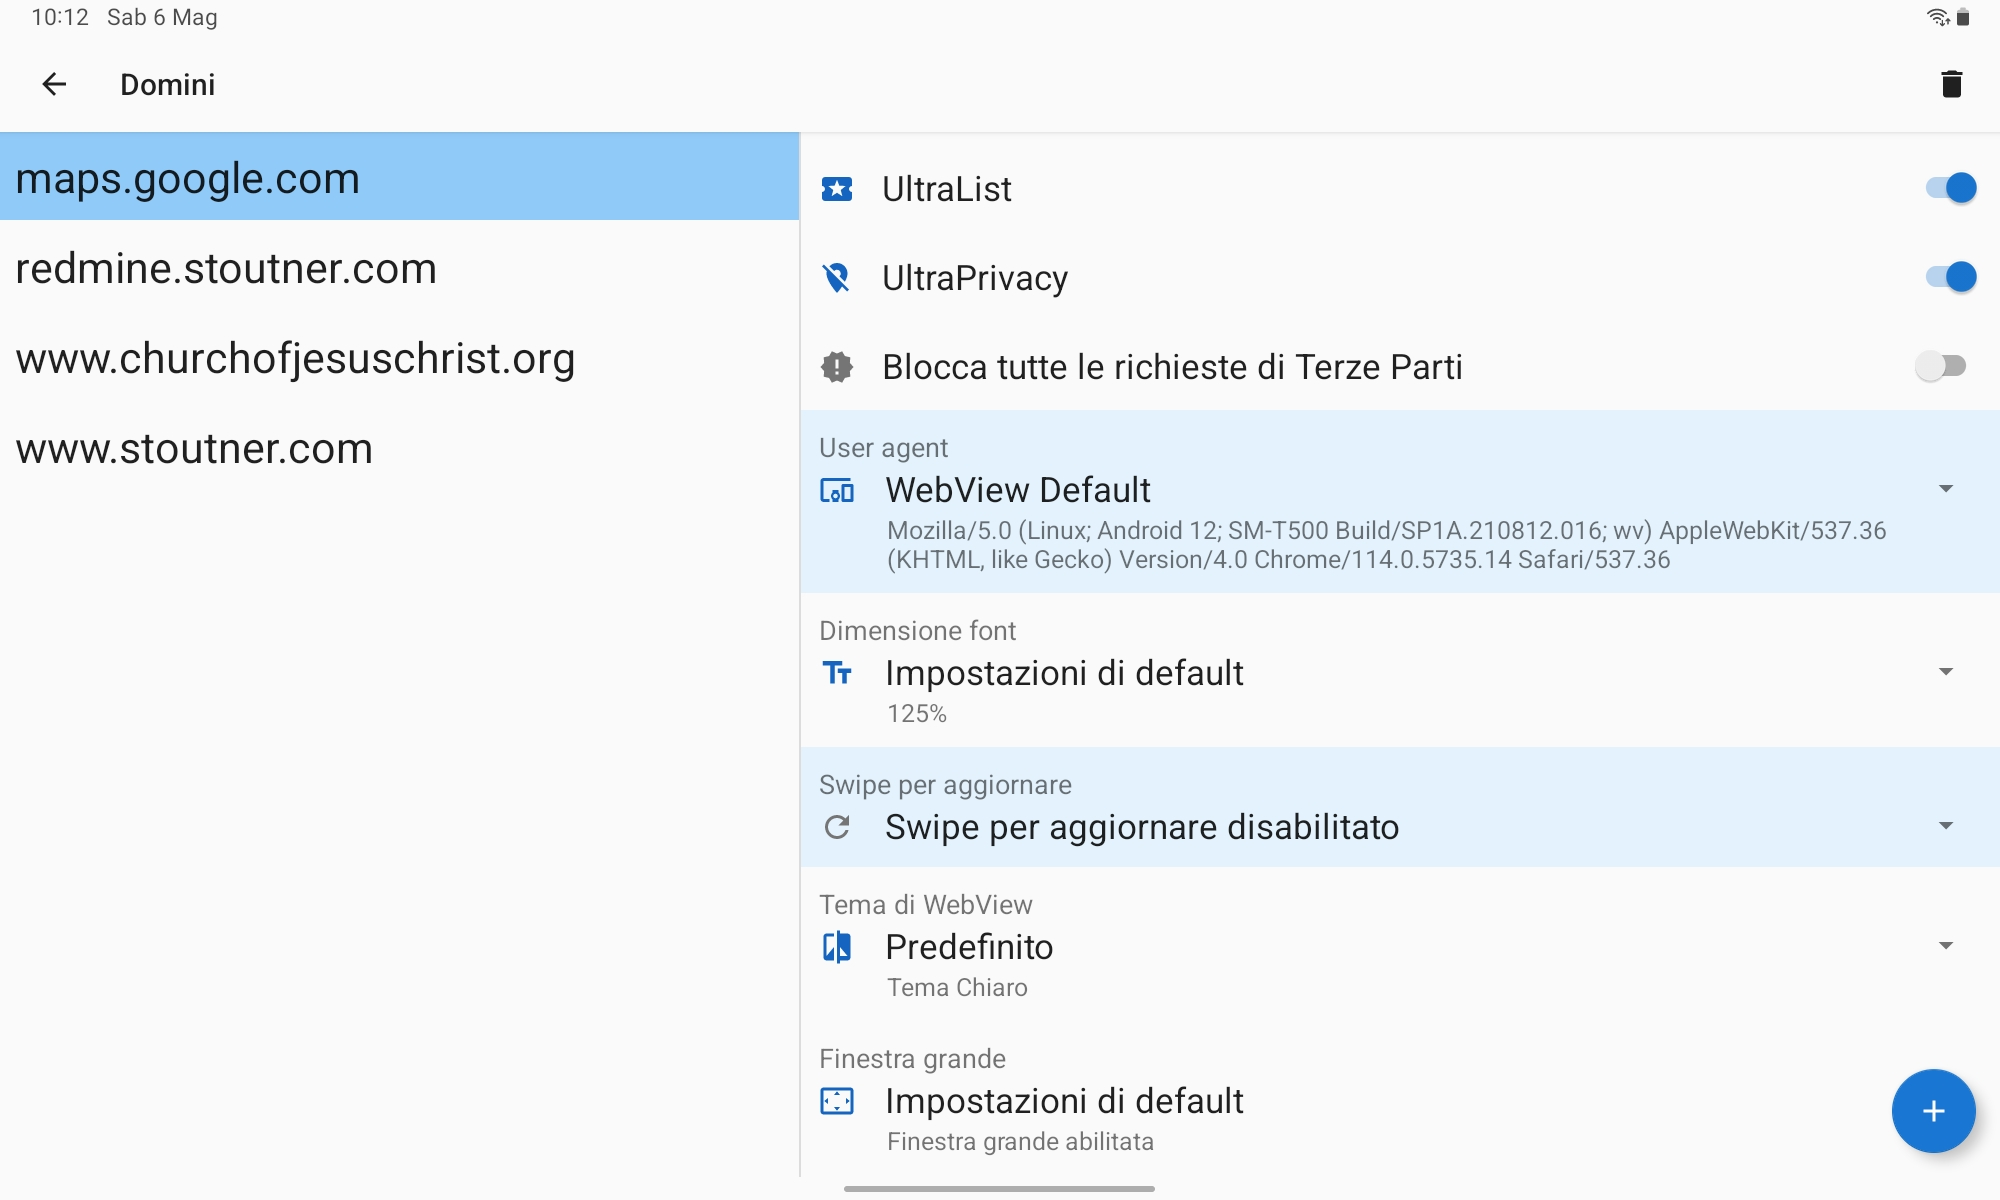
Task: Disable the UltraList switch
Action: 1950,188
